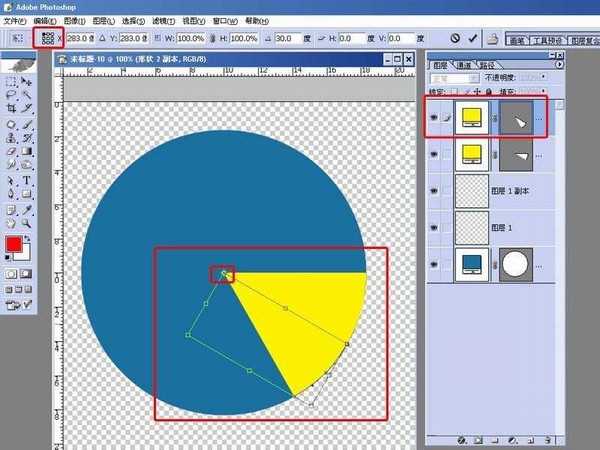
Task: Select the Path Selection tool
Action: pos(11,181)
